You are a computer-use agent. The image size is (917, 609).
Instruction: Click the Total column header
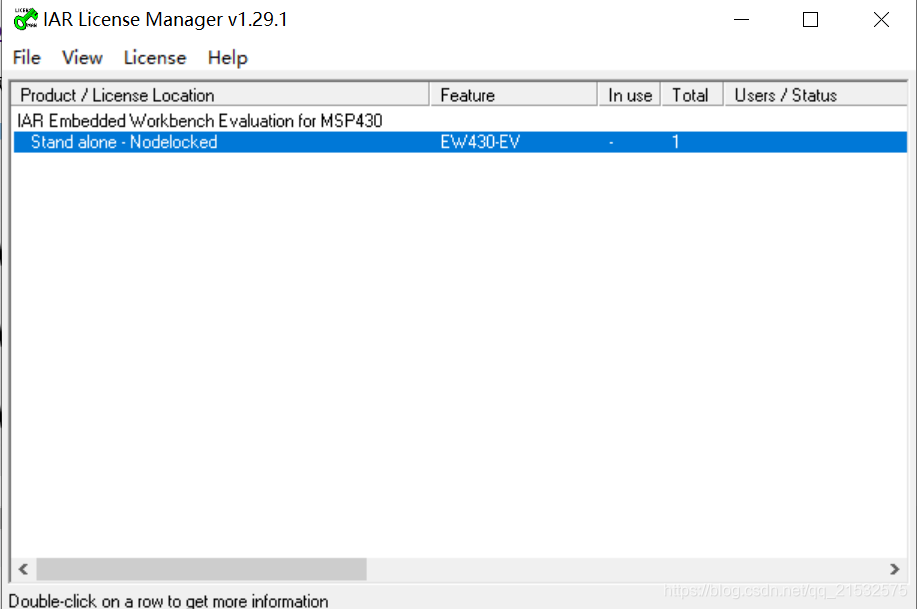click(x=692, y=95)
